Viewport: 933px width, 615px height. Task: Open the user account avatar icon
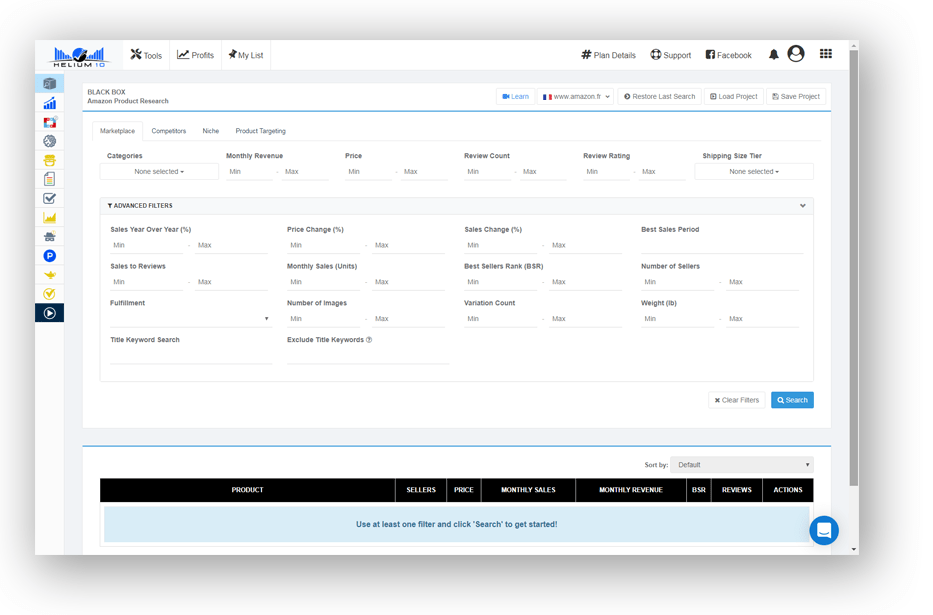click(796, 54)
